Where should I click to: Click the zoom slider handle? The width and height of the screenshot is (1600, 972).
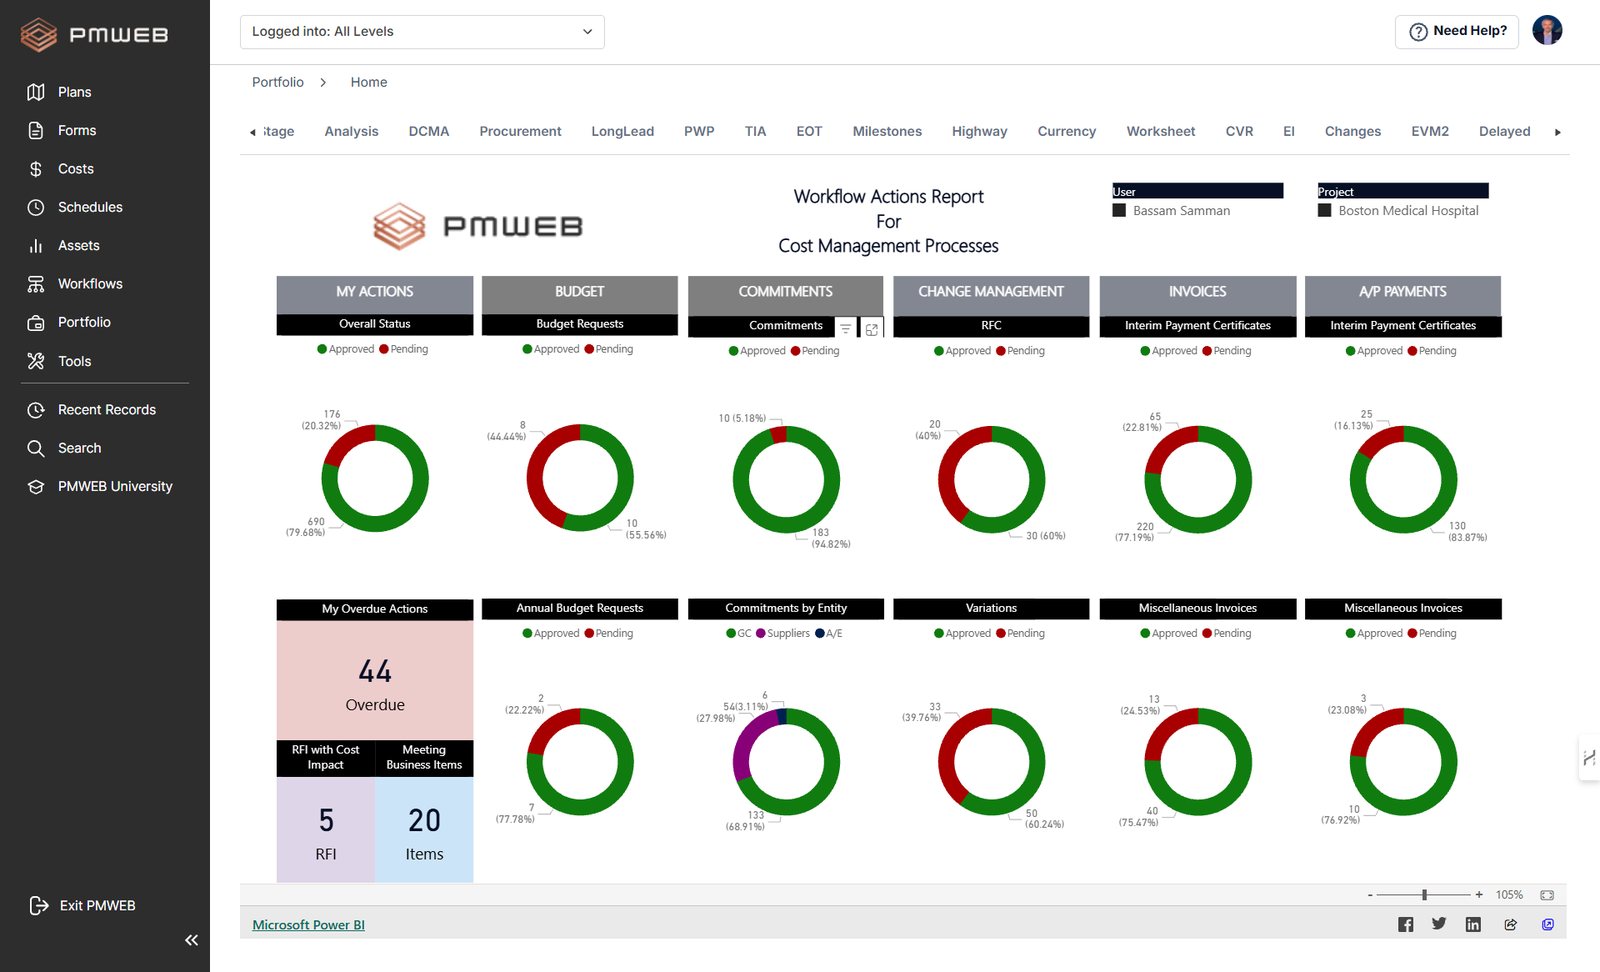(1424, 895)
